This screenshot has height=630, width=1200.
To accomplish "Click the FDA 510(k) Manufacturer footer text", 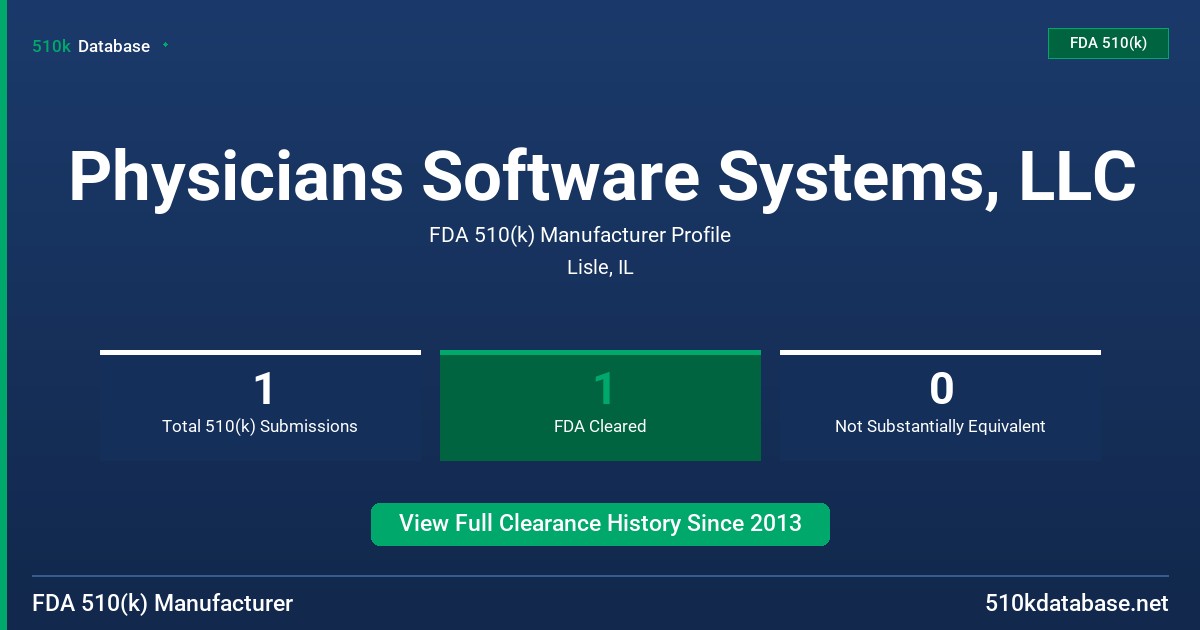I will [163, 603].
